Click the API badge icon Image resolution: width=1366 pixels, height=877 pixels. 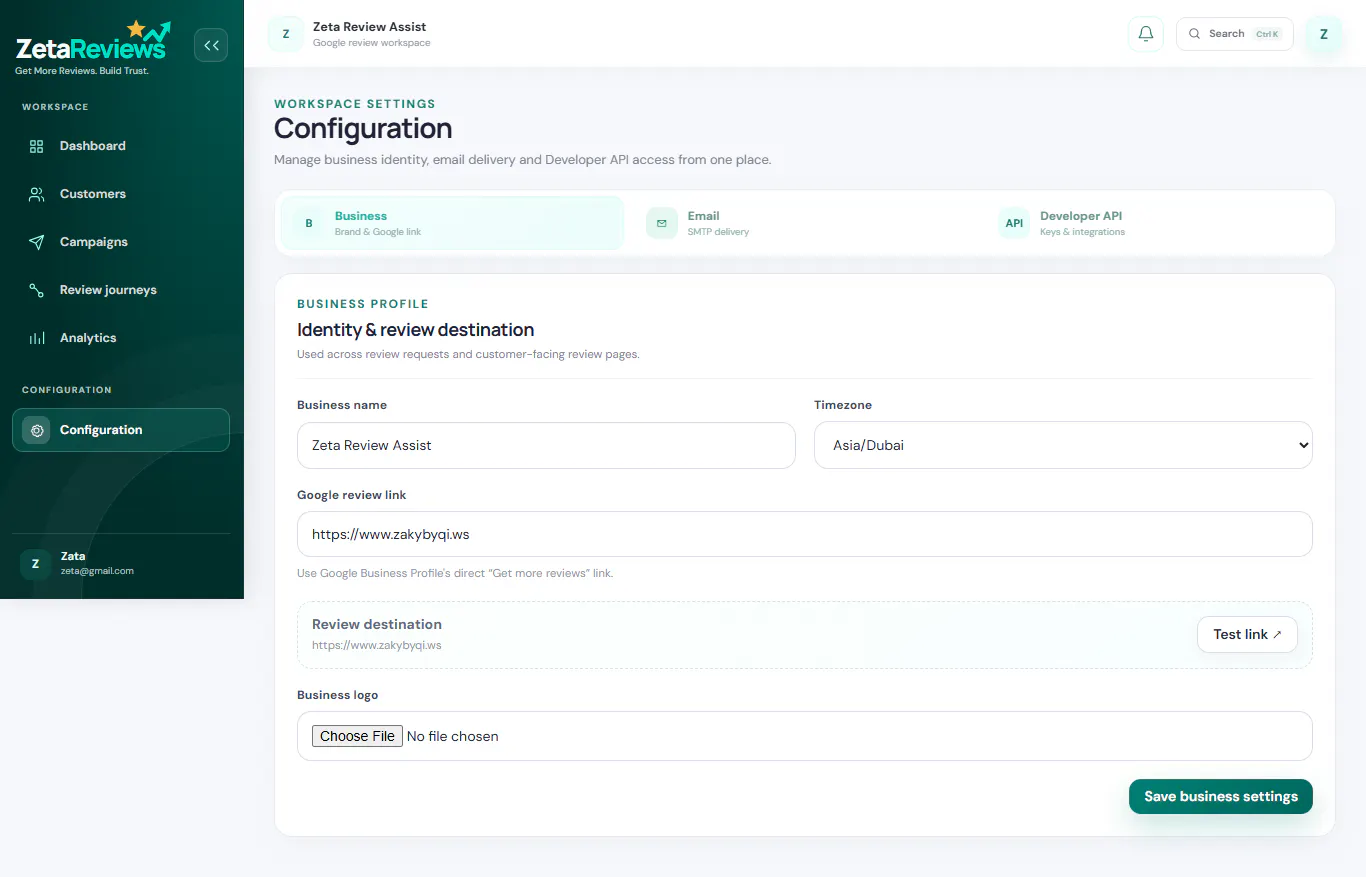(1014, 223)
